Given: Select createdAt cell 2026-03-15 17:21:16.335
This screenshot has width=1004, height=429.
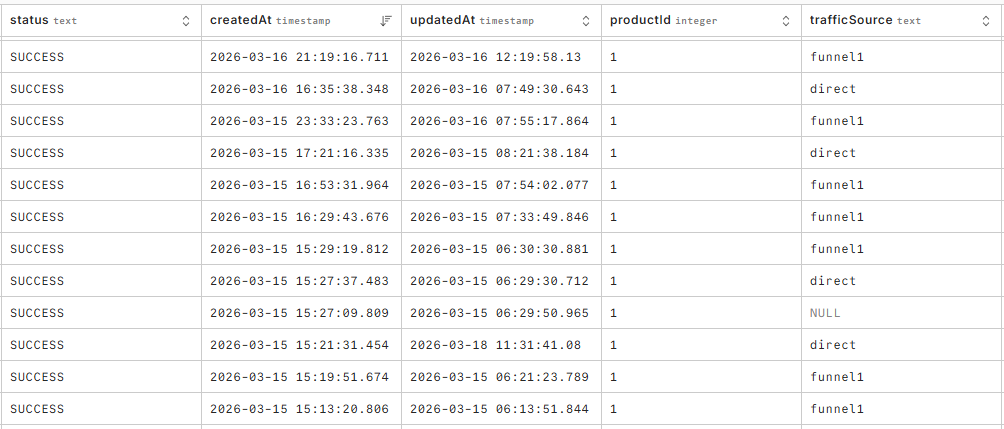Looking at the screenshot, I should click(299, 153).
